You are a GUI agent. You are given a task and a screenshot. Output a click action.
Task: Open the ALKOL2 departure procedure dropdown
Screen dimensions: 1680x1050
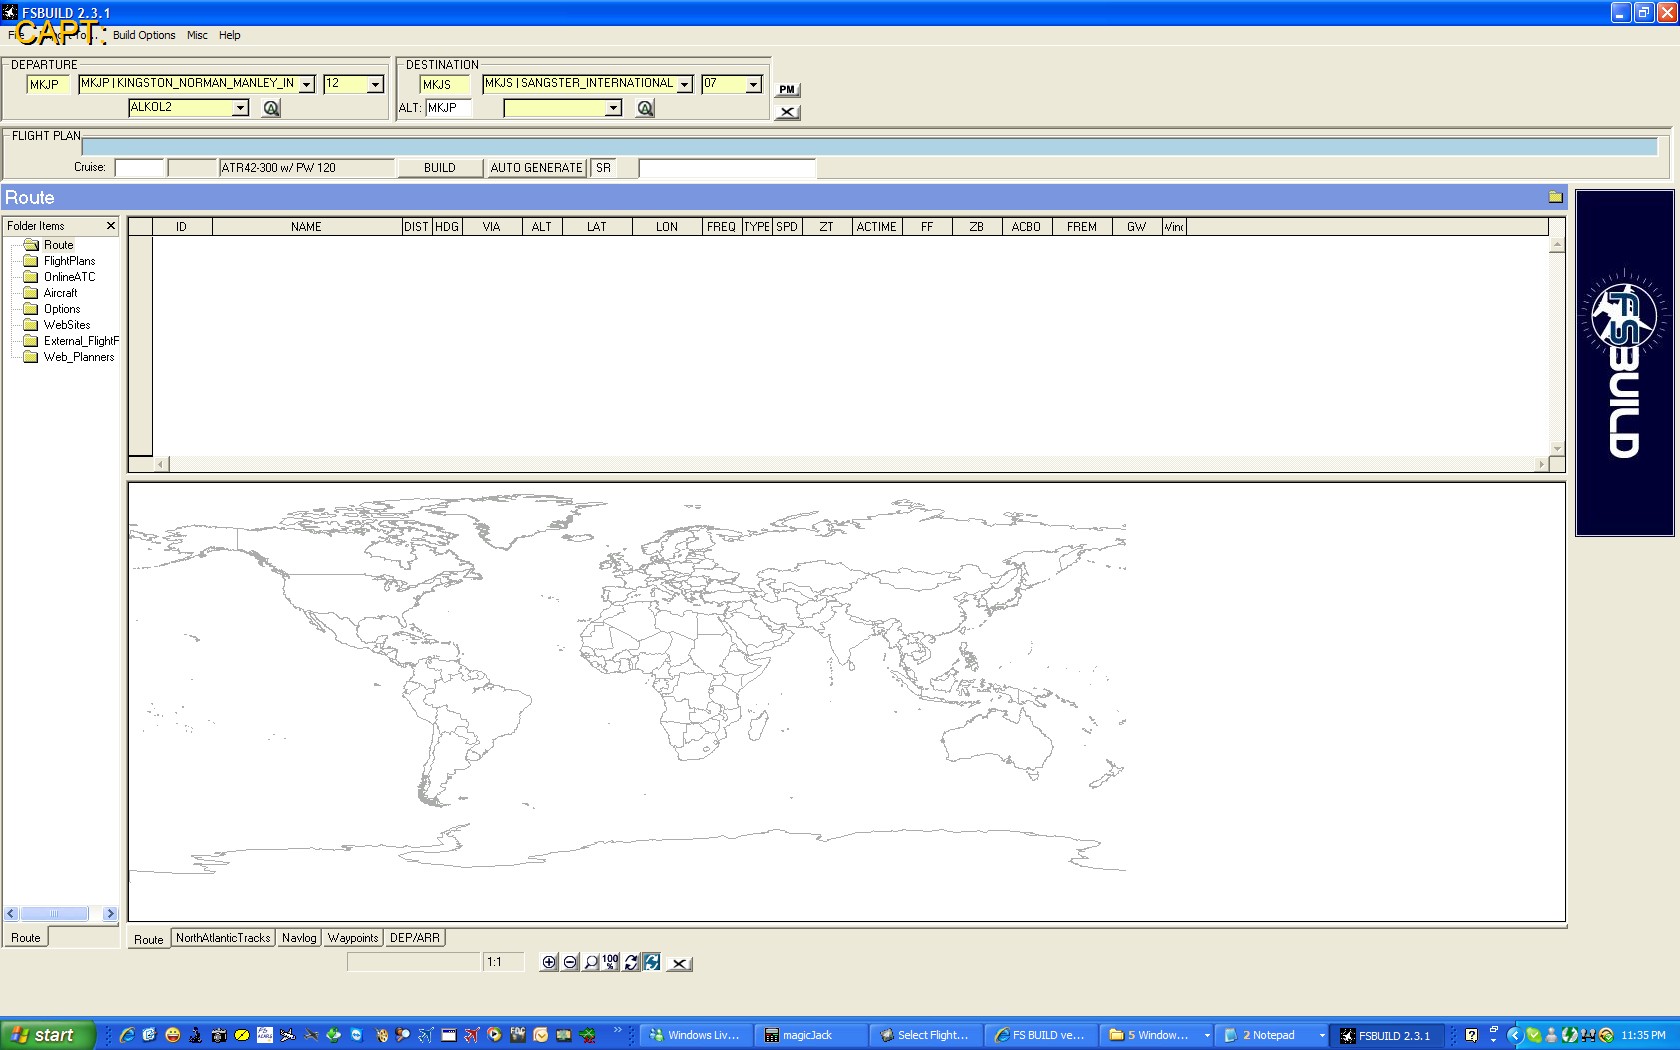pyautogui.click(x=240, y=108)
